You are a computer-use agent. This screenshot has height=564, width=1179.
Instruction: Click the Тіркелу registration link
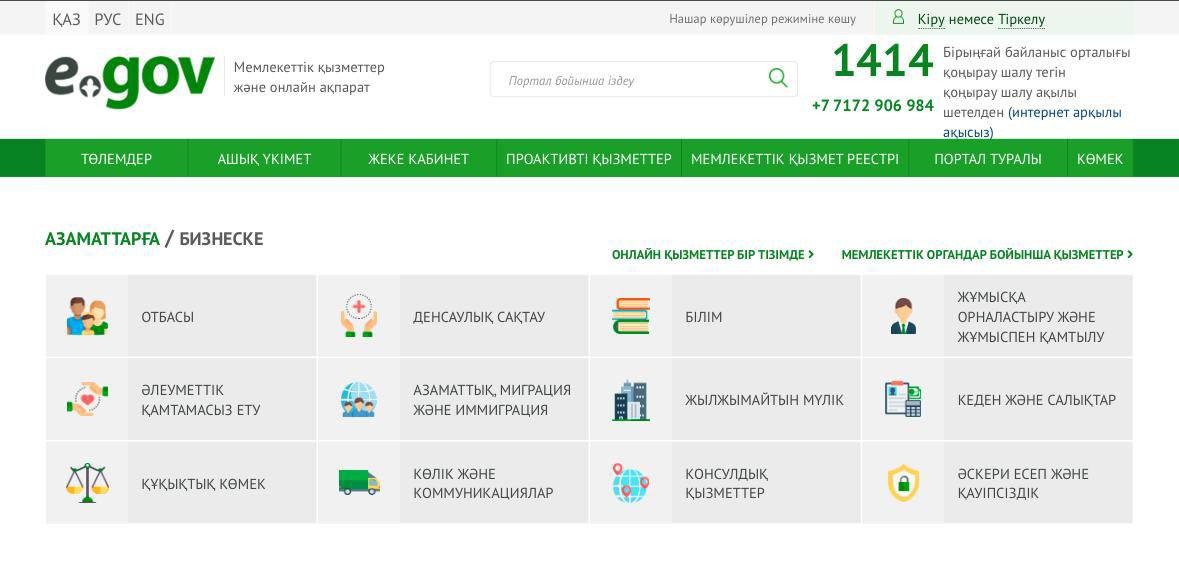(x=1021, y=20)
